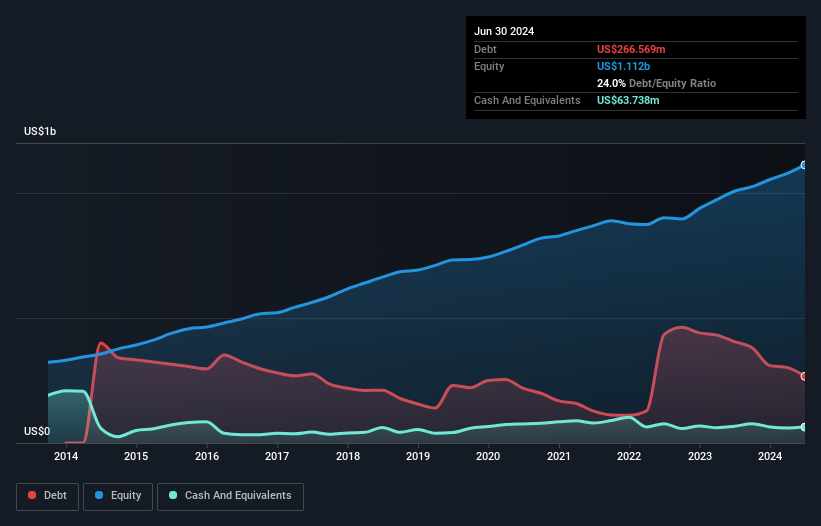Toggle Cash And Equivalents legend button

pyautogui.click(x=230, y=496)
